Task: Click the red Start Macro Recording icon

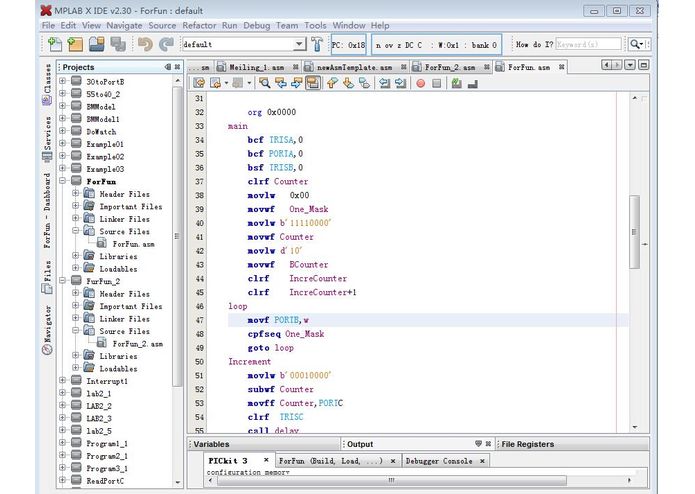Action: coord(421,83)
